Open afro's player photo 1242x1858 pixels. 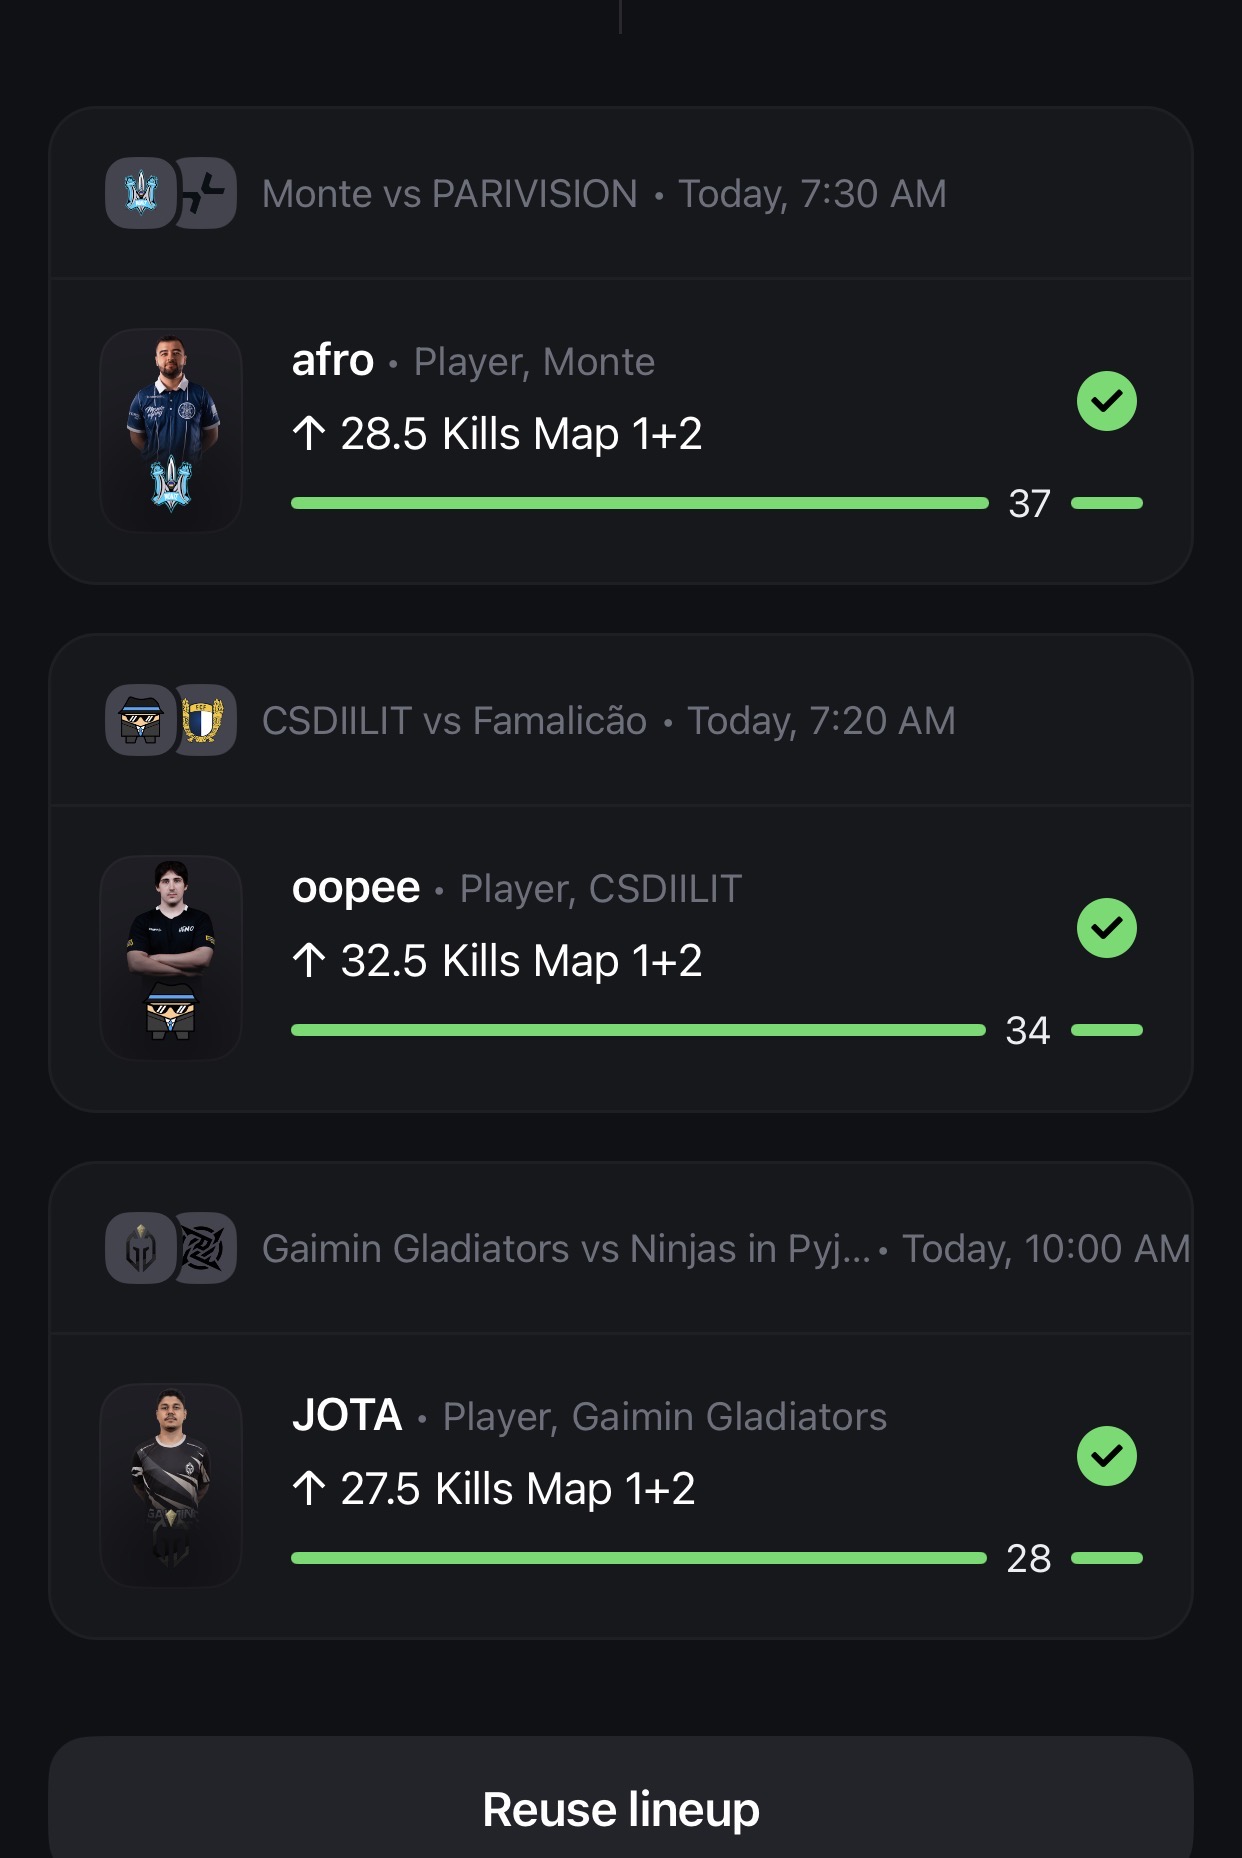pyautogui.click(x=171, y=430)
